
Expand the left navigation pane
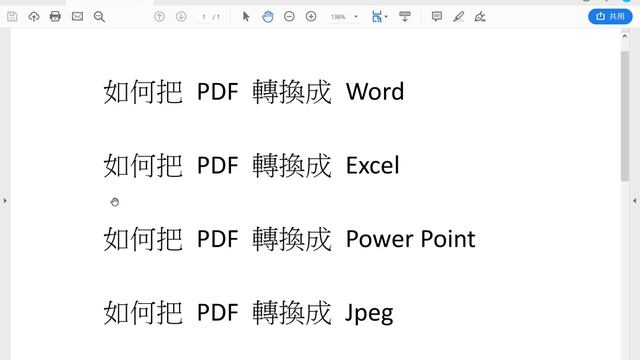[5, 201]
